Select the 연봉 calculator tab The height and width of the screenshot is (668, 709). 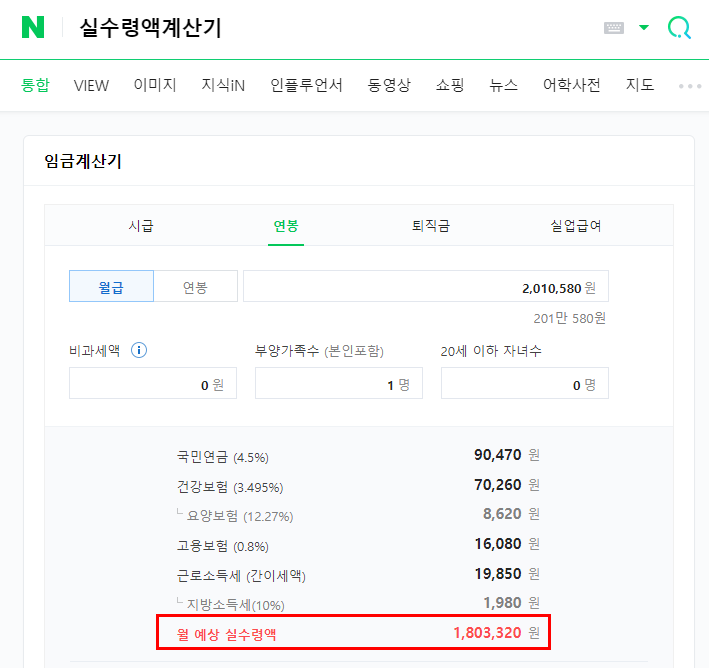tap(286, 225)
